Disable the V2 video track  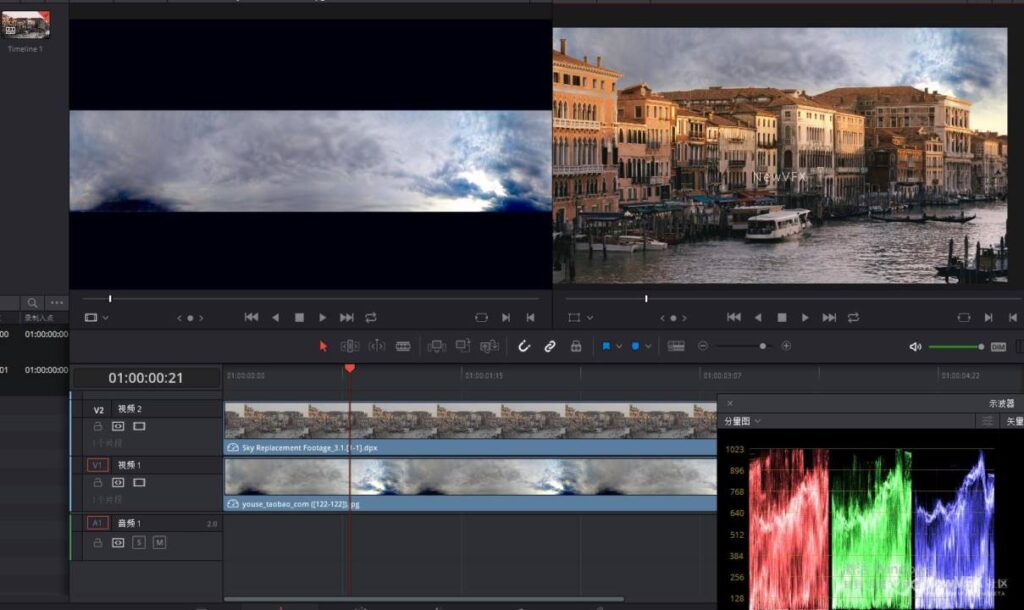139,426
